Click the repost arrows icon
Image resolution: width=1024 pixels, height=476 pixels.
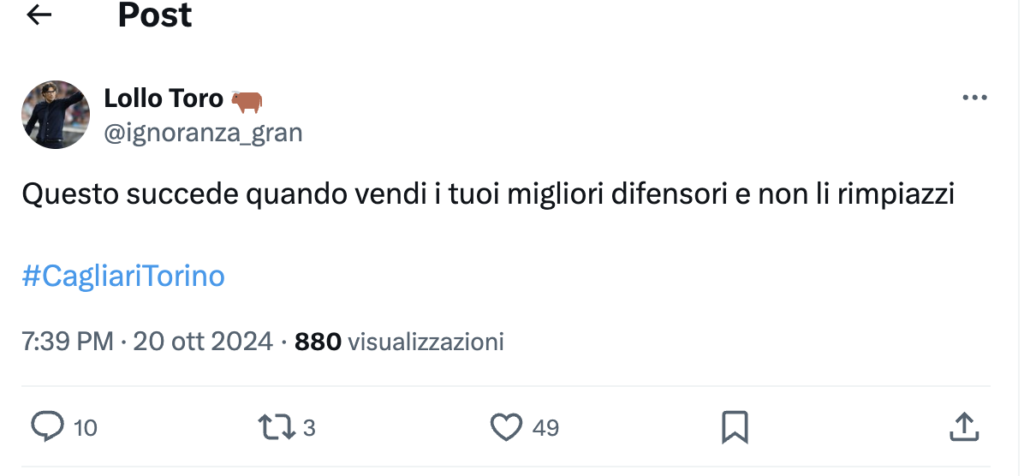[276, 428]
